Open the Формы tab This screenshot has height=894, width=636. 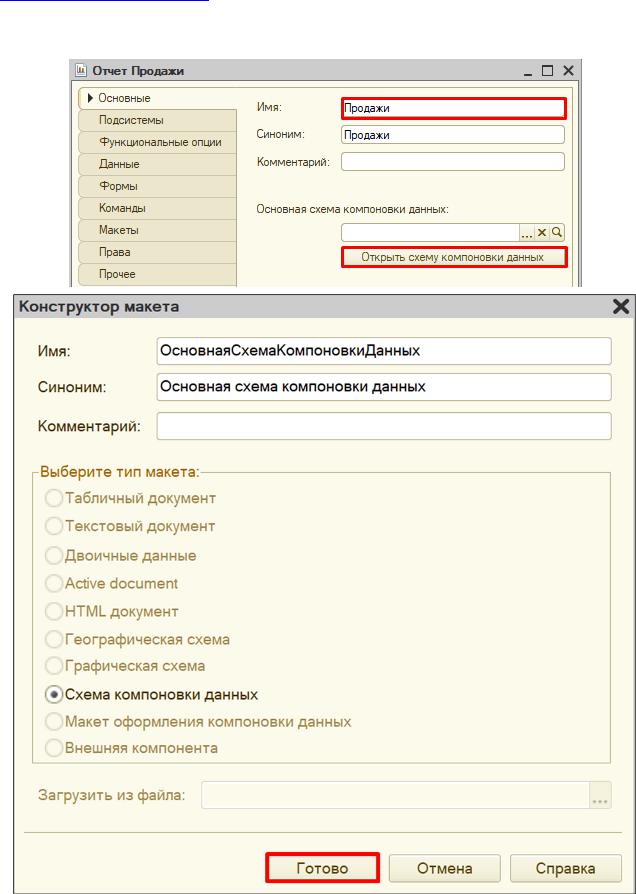pos(157,186)
